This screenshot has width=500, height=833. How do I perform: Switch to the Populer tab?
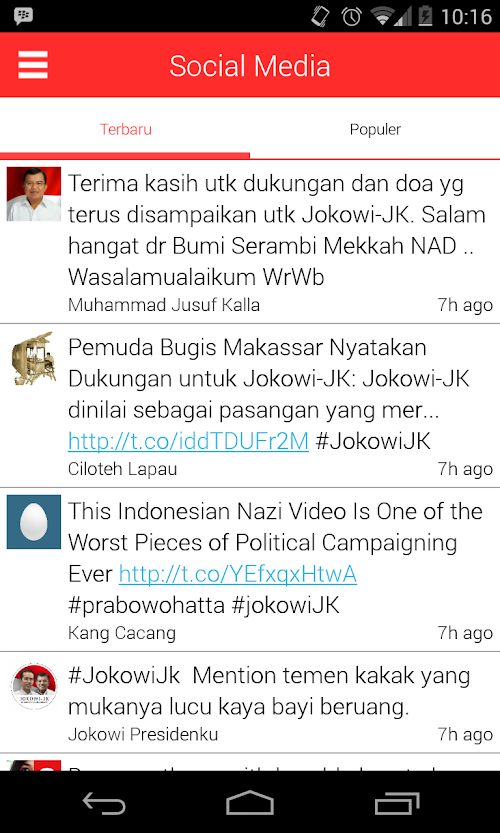tap(375, 129)
